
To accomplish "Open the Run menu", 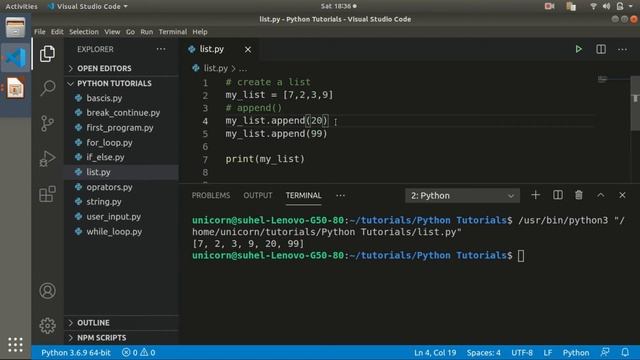I will [147, 31].
